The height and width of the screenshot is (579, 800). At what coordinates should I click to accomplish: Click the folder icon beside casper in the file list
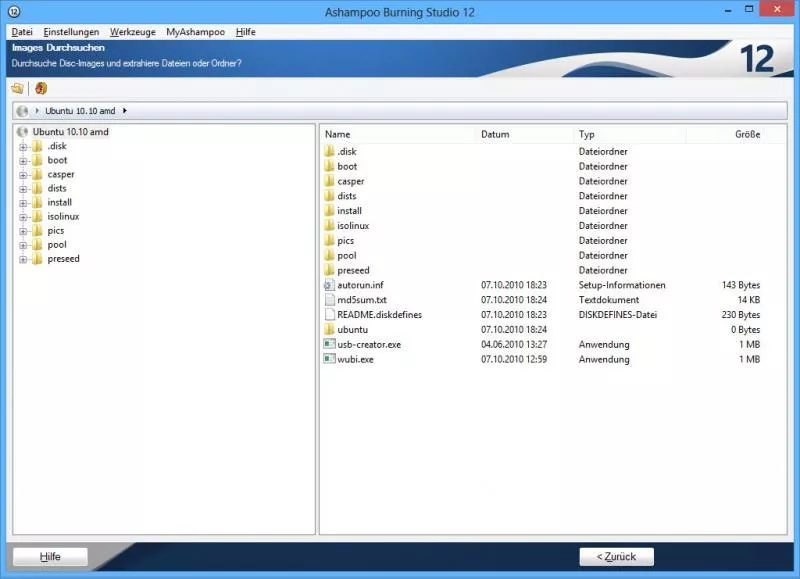(x=330, y=181)
